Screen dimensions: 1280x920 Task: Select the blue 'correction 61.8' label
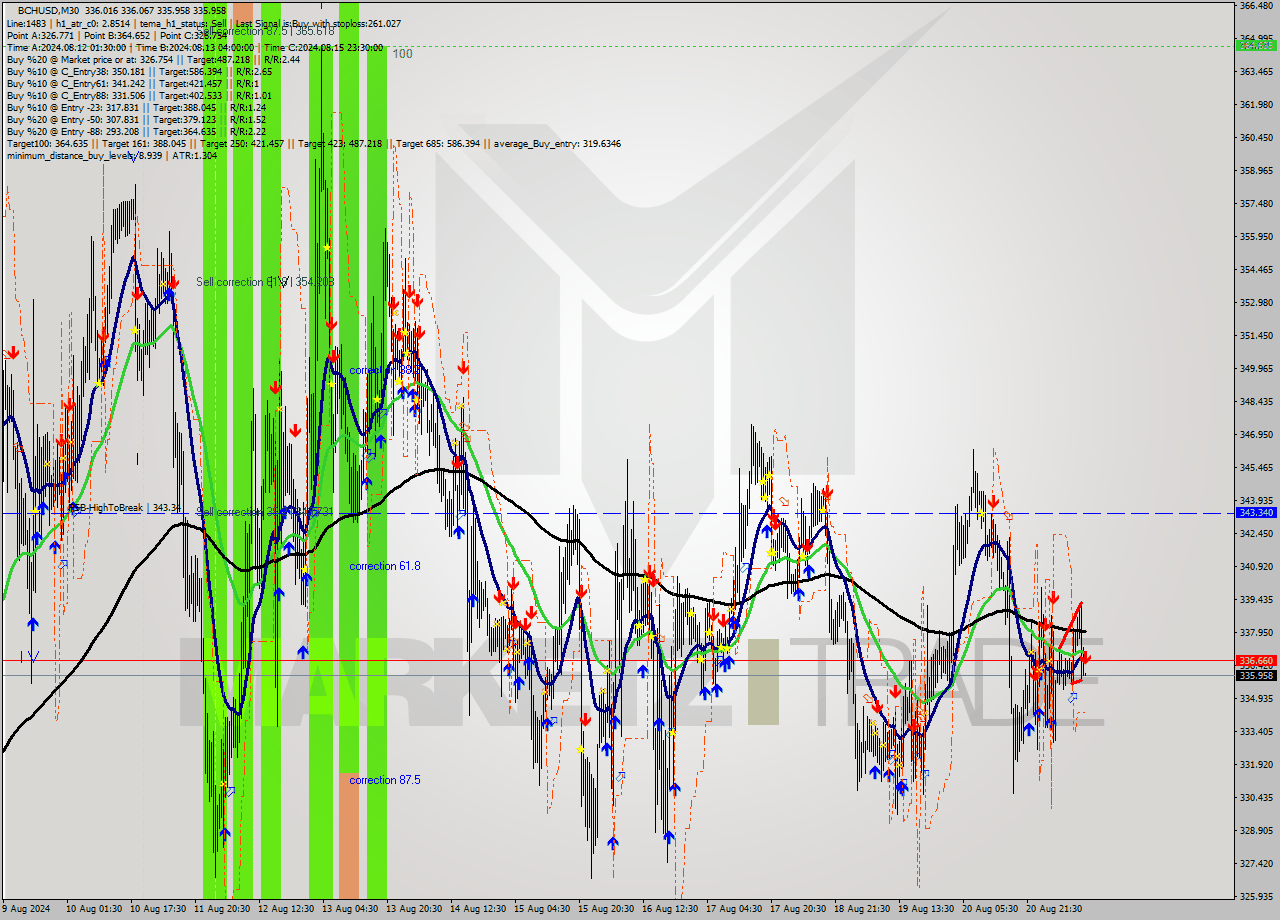[385, 566]
